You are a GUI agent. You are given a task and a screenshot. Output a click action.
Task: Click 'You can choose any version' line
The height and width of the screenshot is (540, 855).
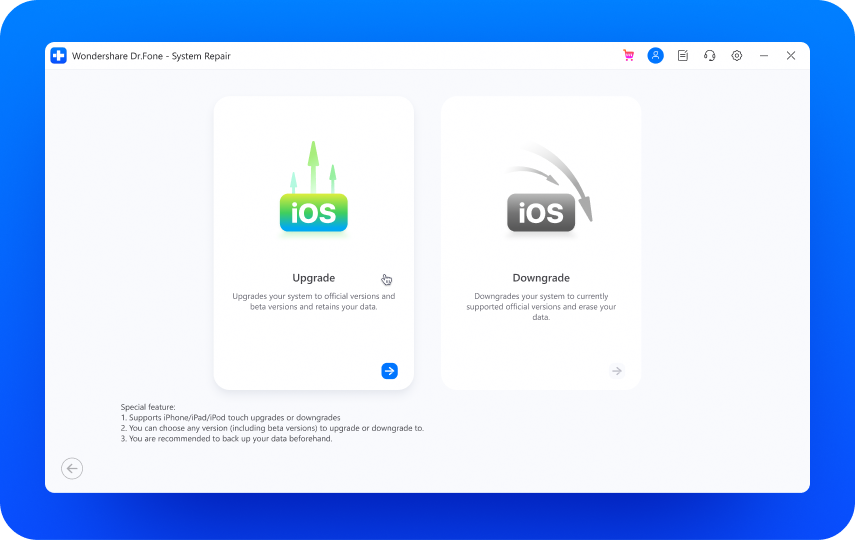click(272, 428)
